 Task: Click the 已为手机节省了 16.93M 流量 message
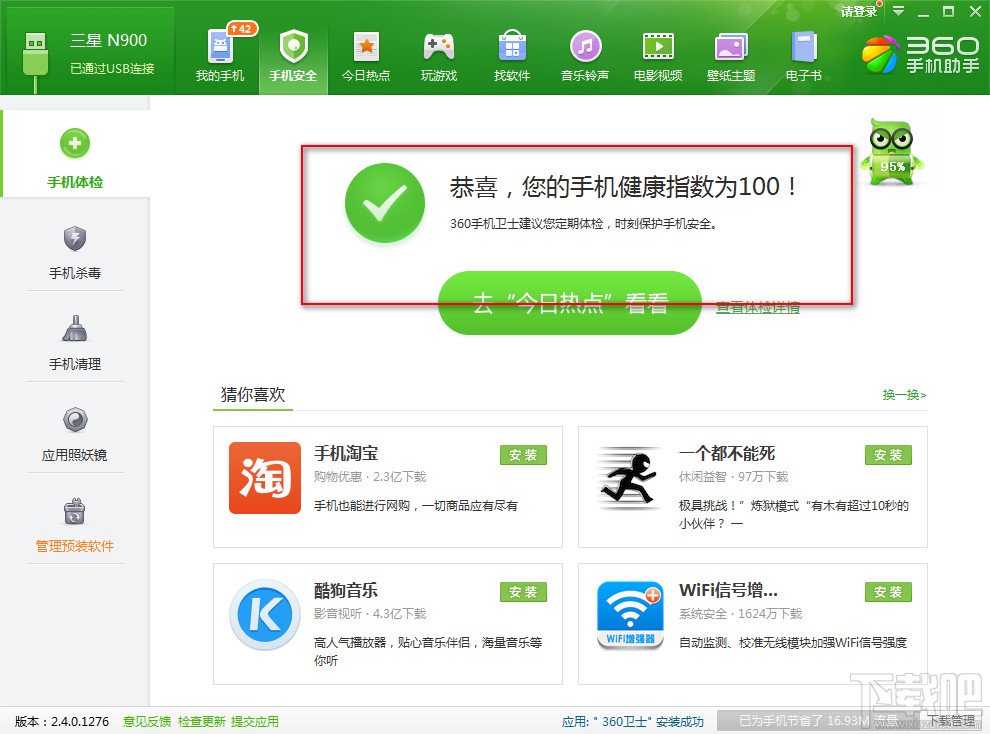(818, 721)
